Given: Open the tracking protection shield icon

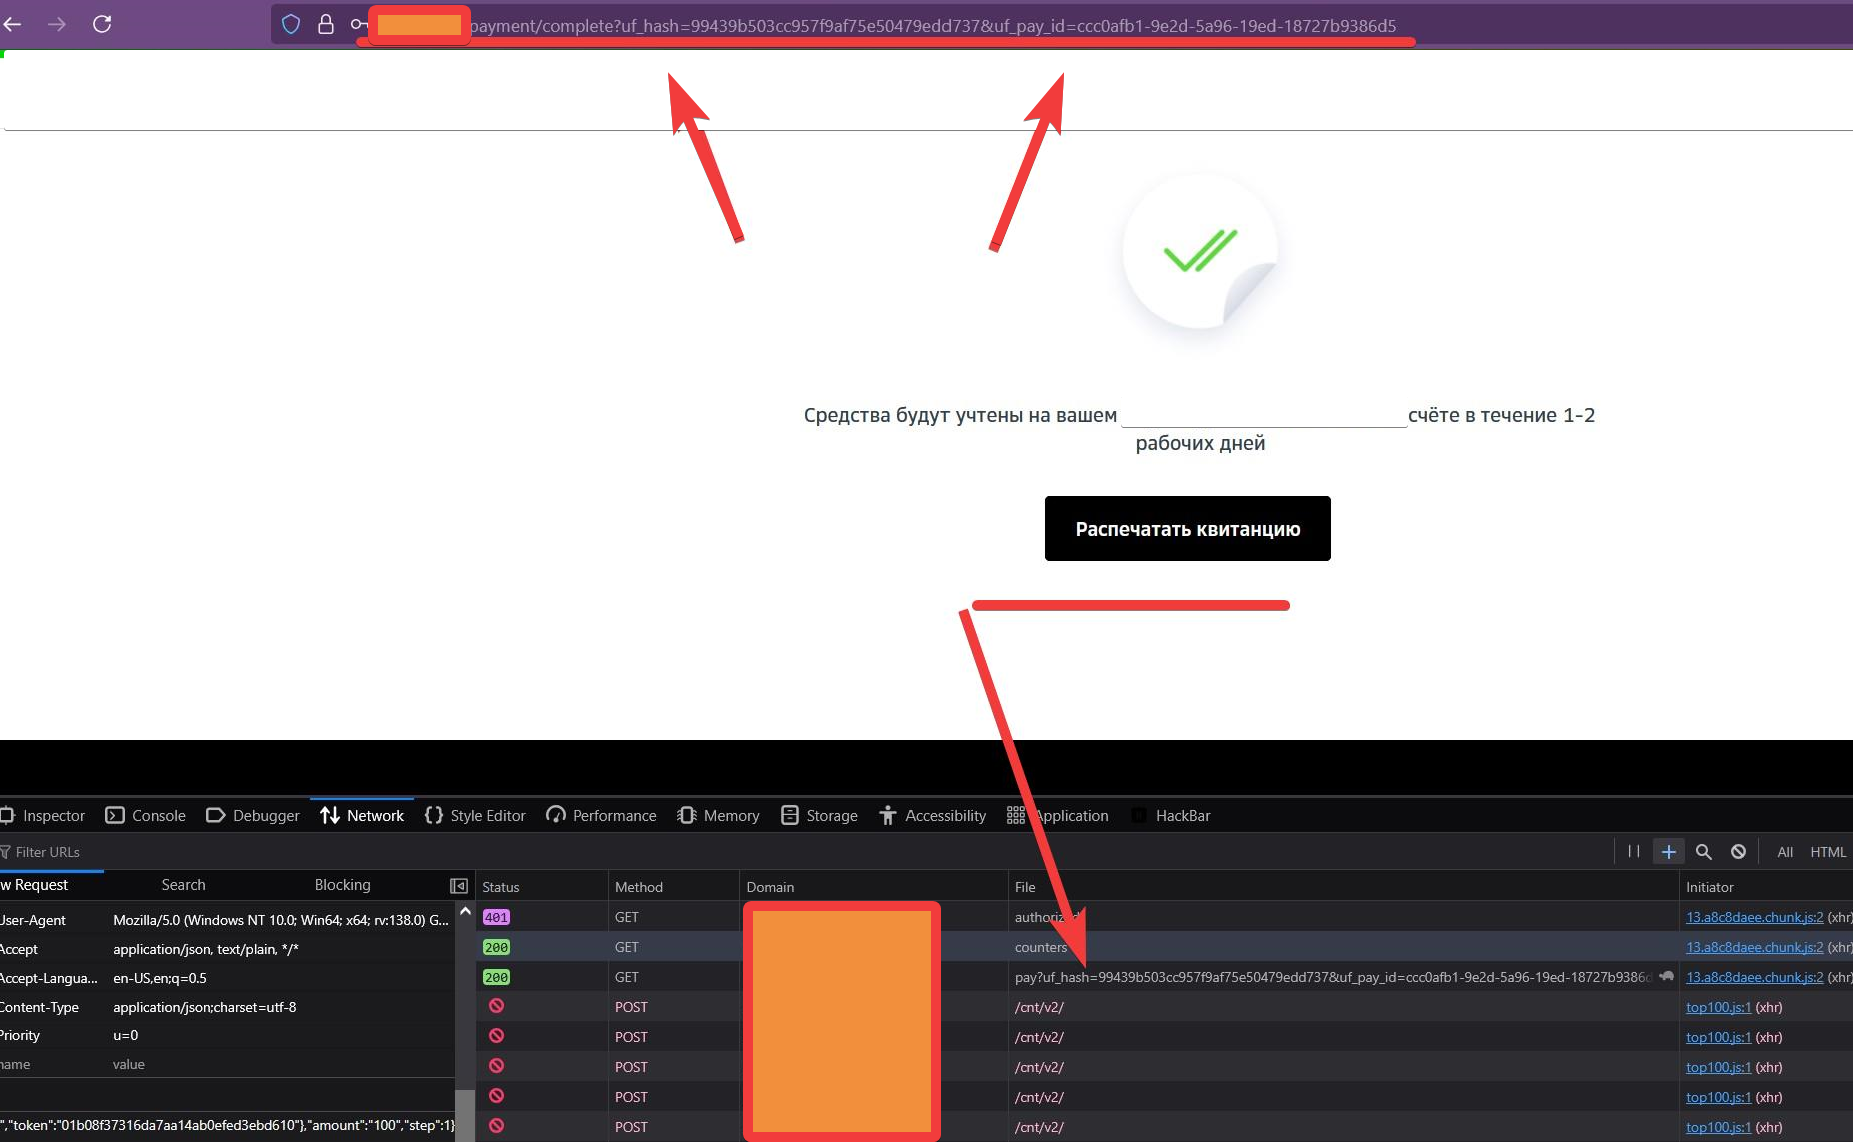Looking at the screenshot, I should [291, 24].
